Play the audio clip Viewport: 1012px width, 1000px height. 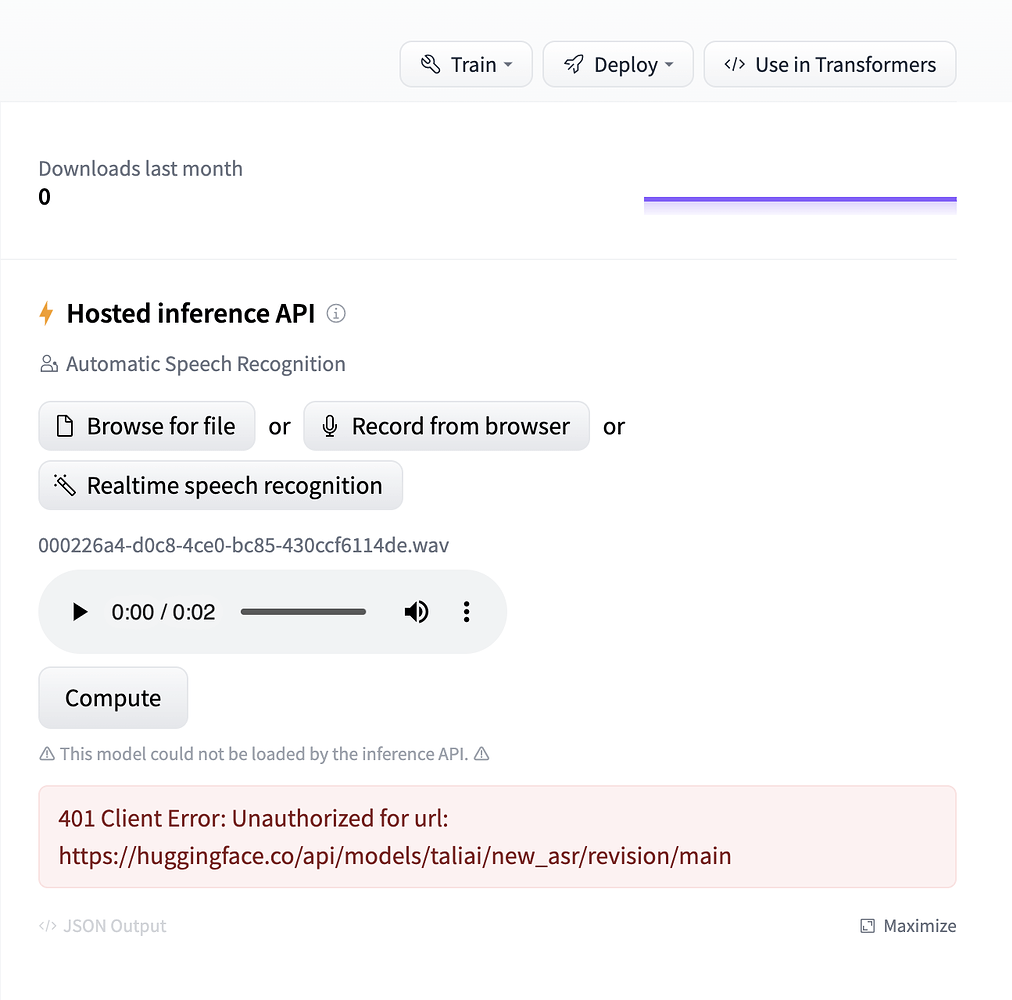pyautogui.click(x=80, y=612)
